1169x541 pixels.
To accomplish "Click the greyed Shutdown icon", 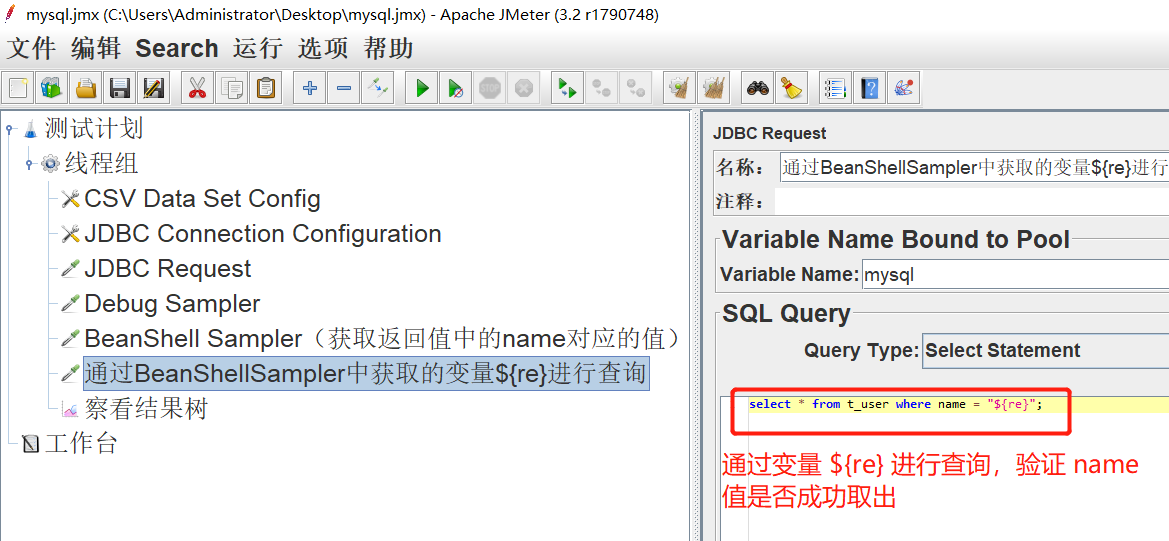I will click(x=523, y=88).
